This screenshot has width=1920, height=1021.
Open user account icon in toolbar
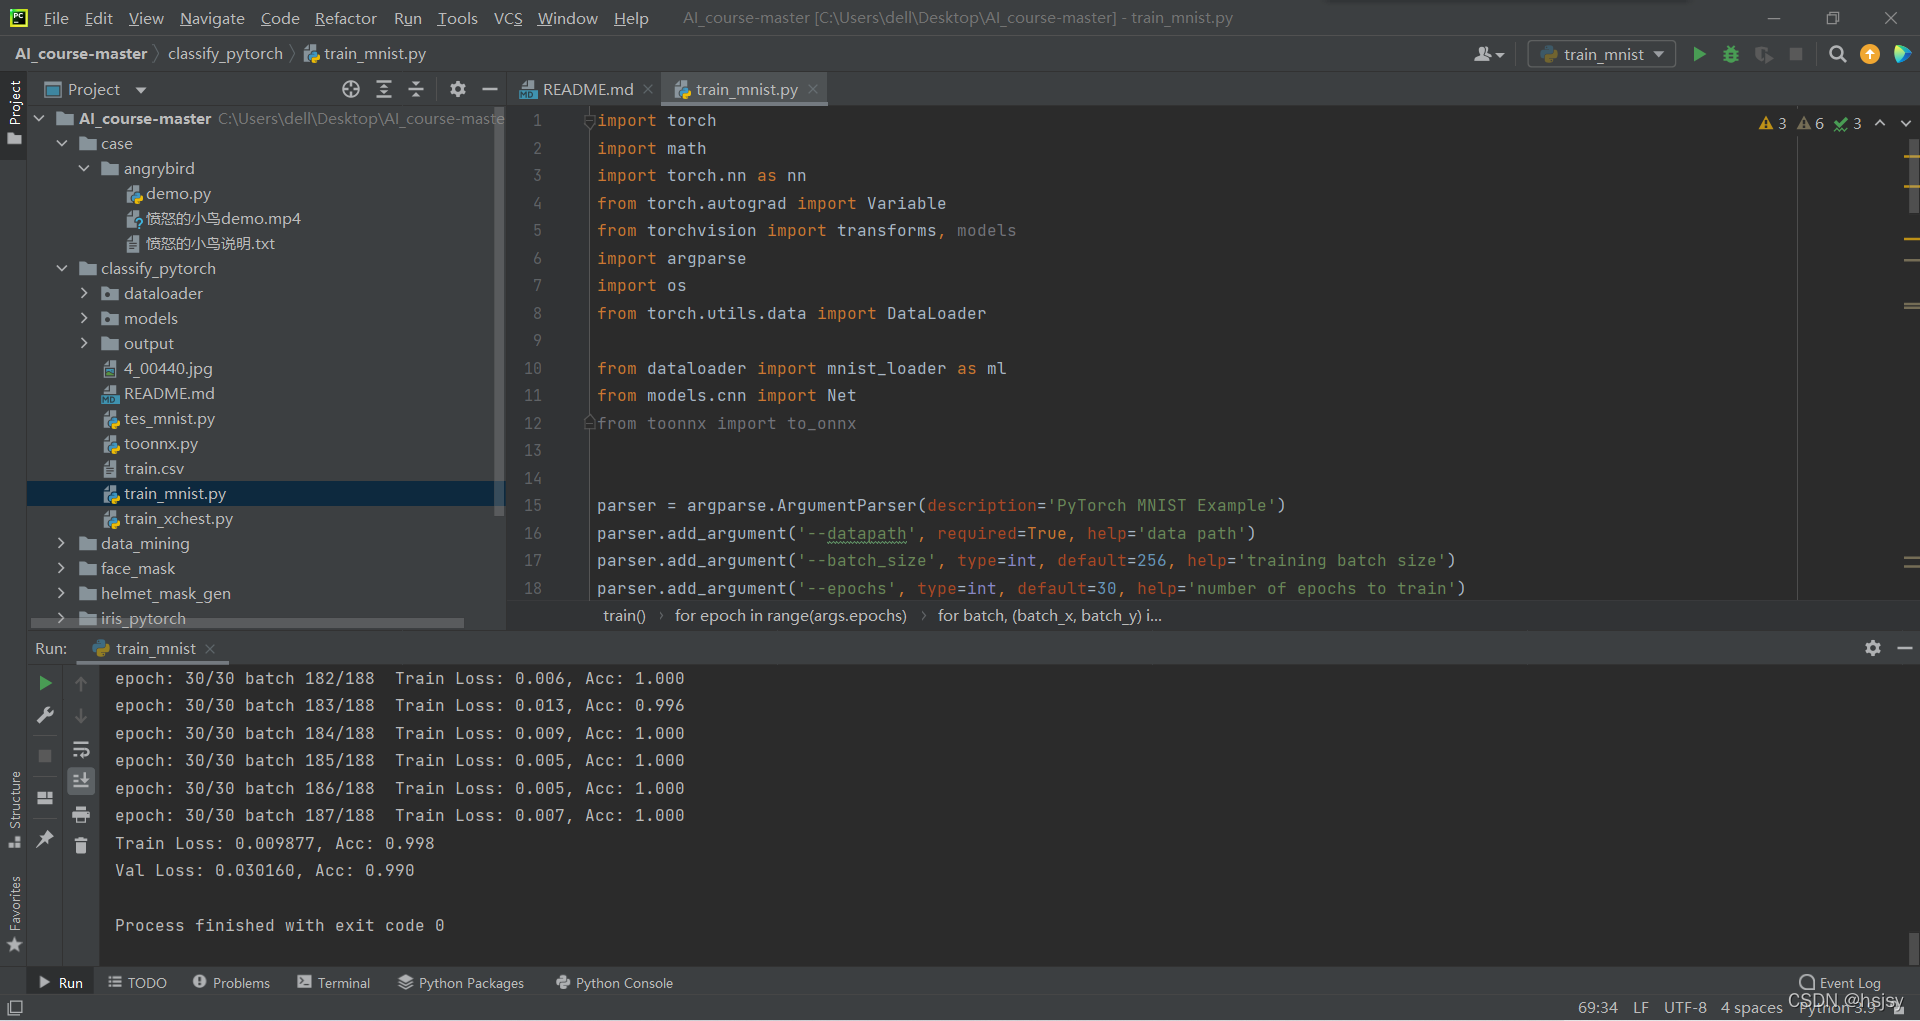[1488, 54]
